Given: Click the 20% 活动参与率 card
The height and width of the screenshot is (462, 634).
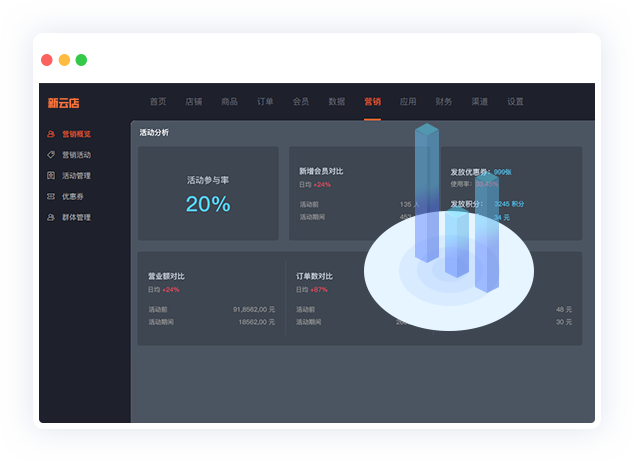Looking at the screenshot, I should click(x=208, y=193).
